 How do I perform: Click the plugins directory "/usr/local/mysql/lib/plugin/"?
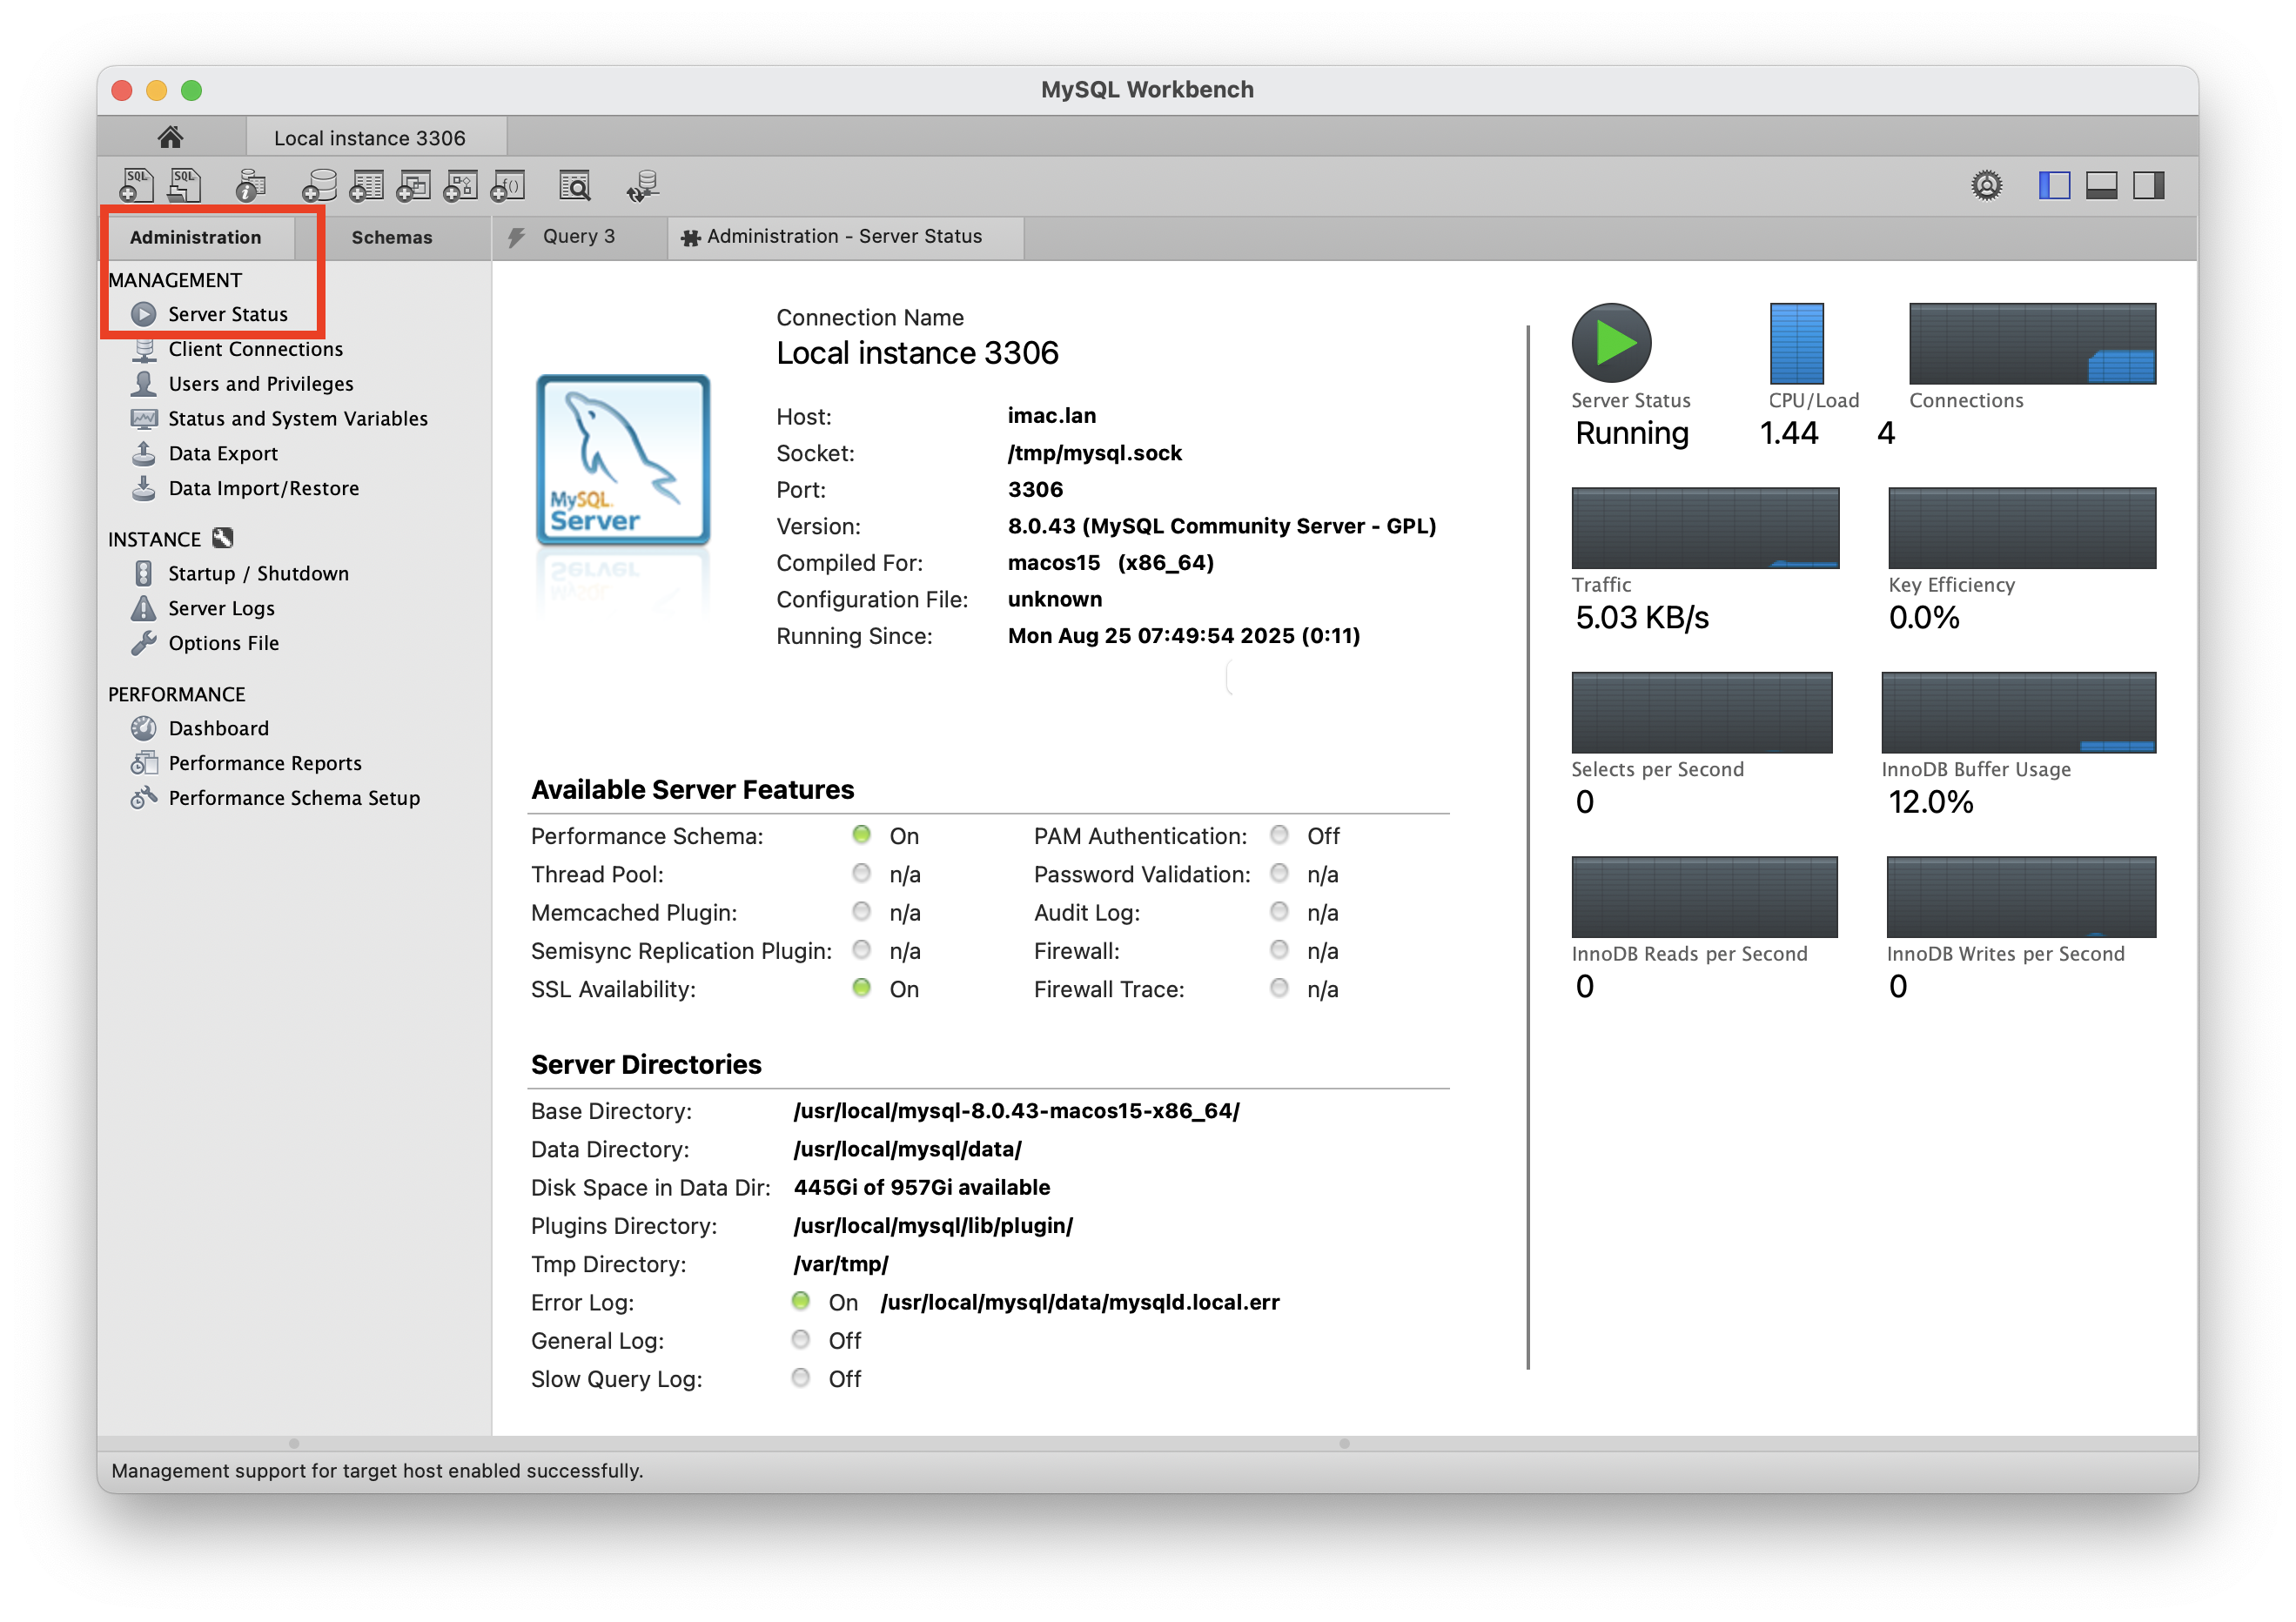tap(933, 1226)
